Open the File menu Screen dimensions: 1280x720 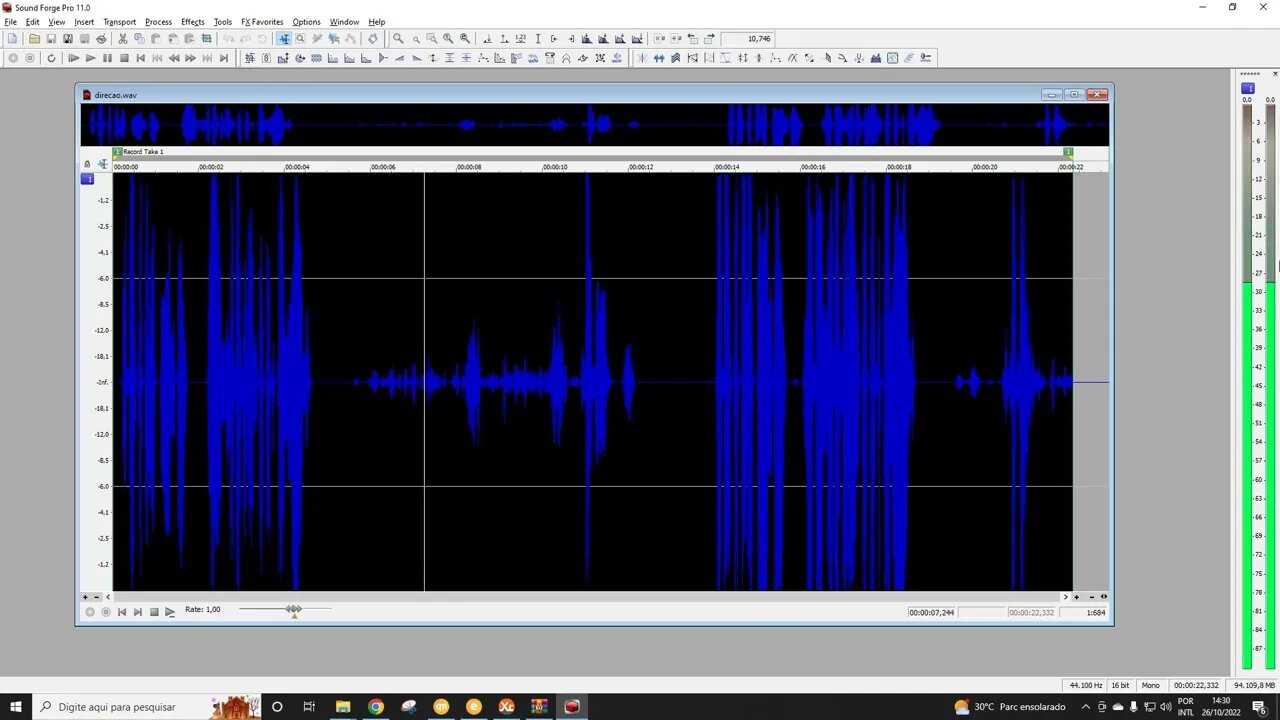10,22
